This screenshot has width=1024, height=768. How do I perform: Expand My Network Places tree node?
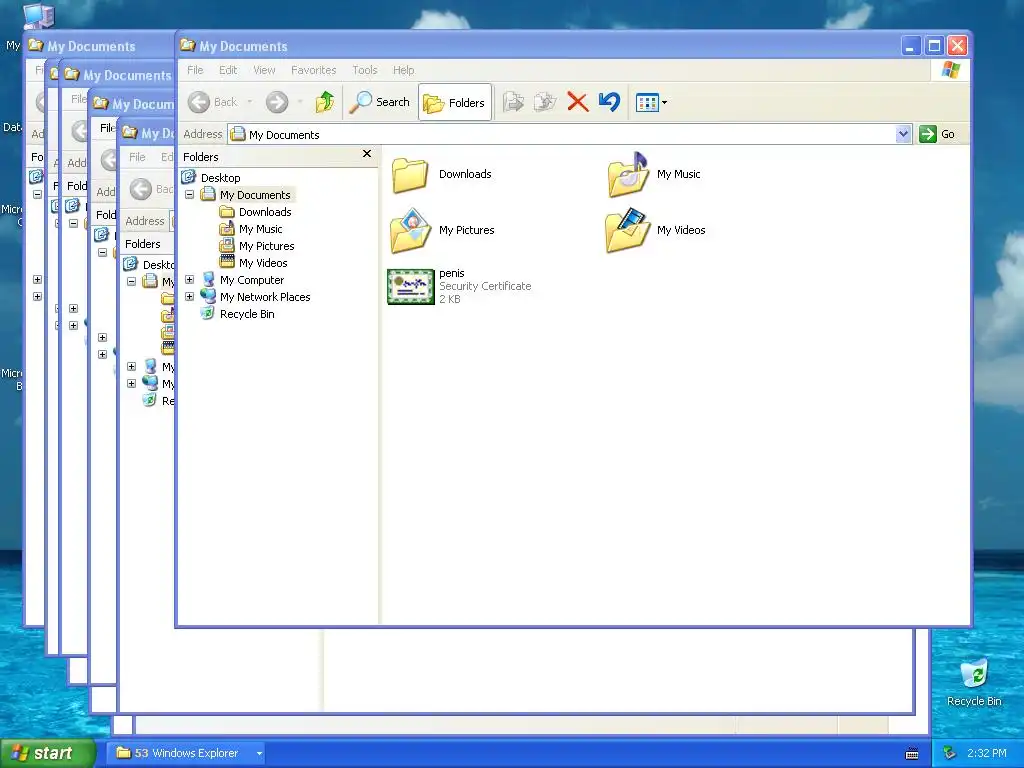189,296
